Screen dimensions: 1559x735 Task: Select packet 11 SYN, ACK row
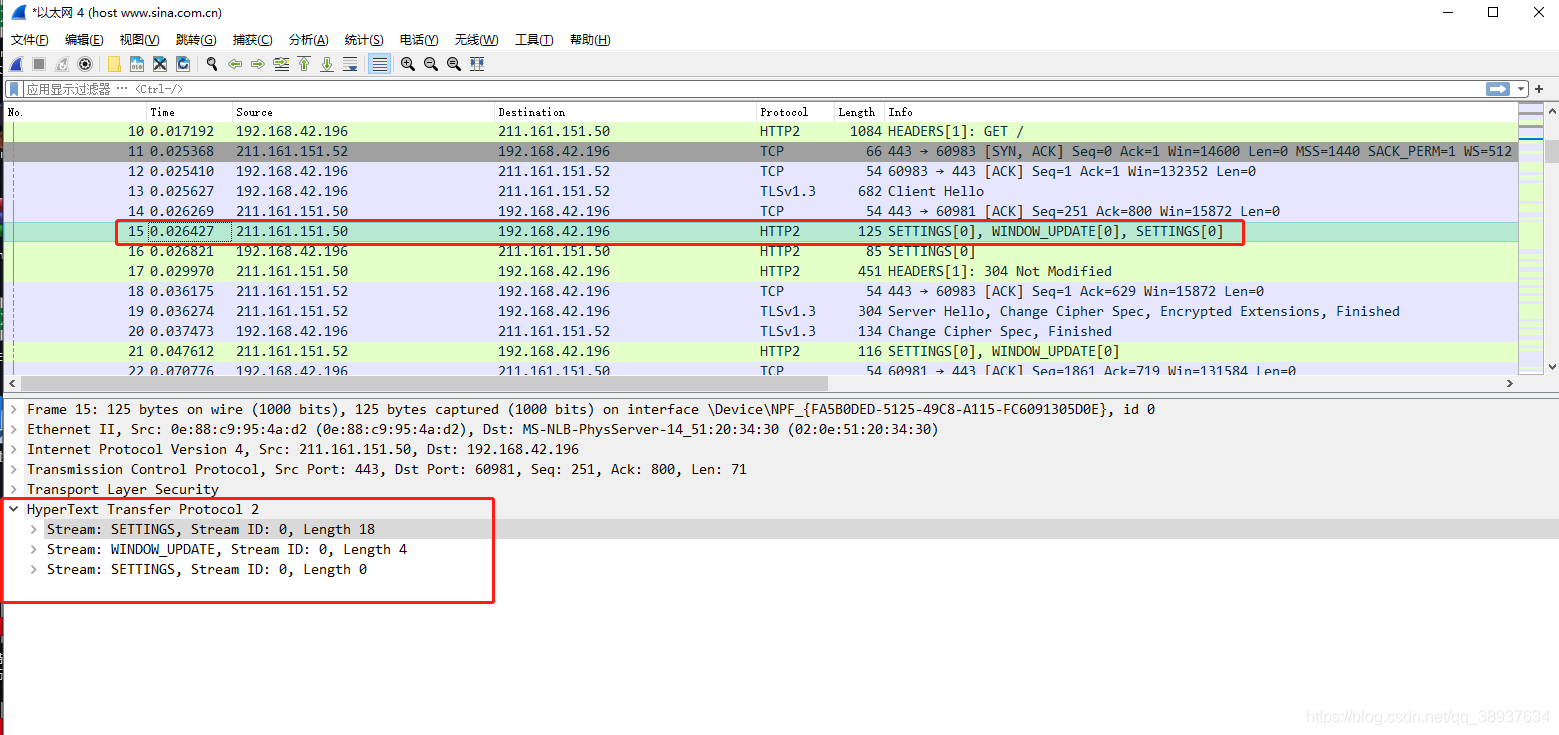coord(760,151)
